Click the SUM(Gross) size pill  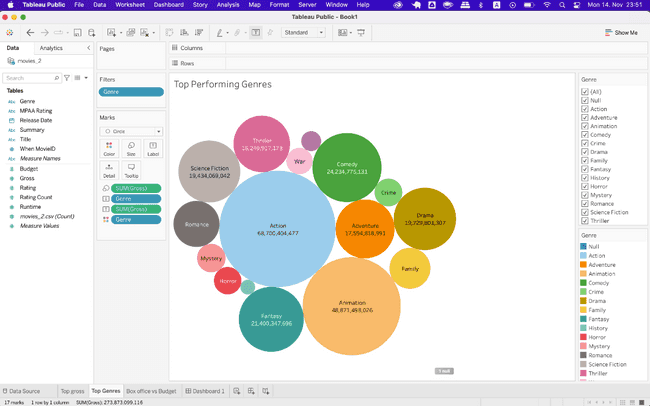click(x=136, y=188)
